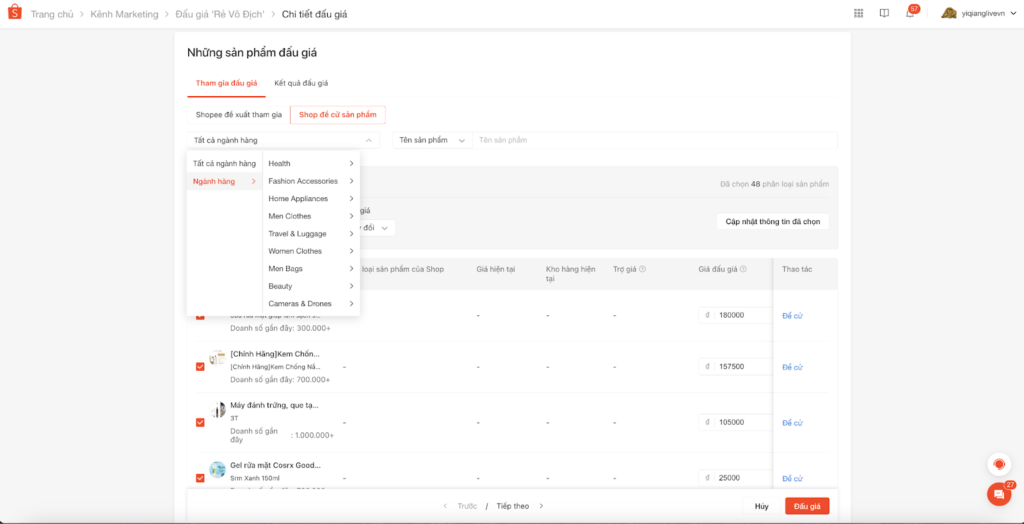Viewport: 1024px width, 524px height.
Task: Click the Giá hiện tại column header
Action: 496,269
